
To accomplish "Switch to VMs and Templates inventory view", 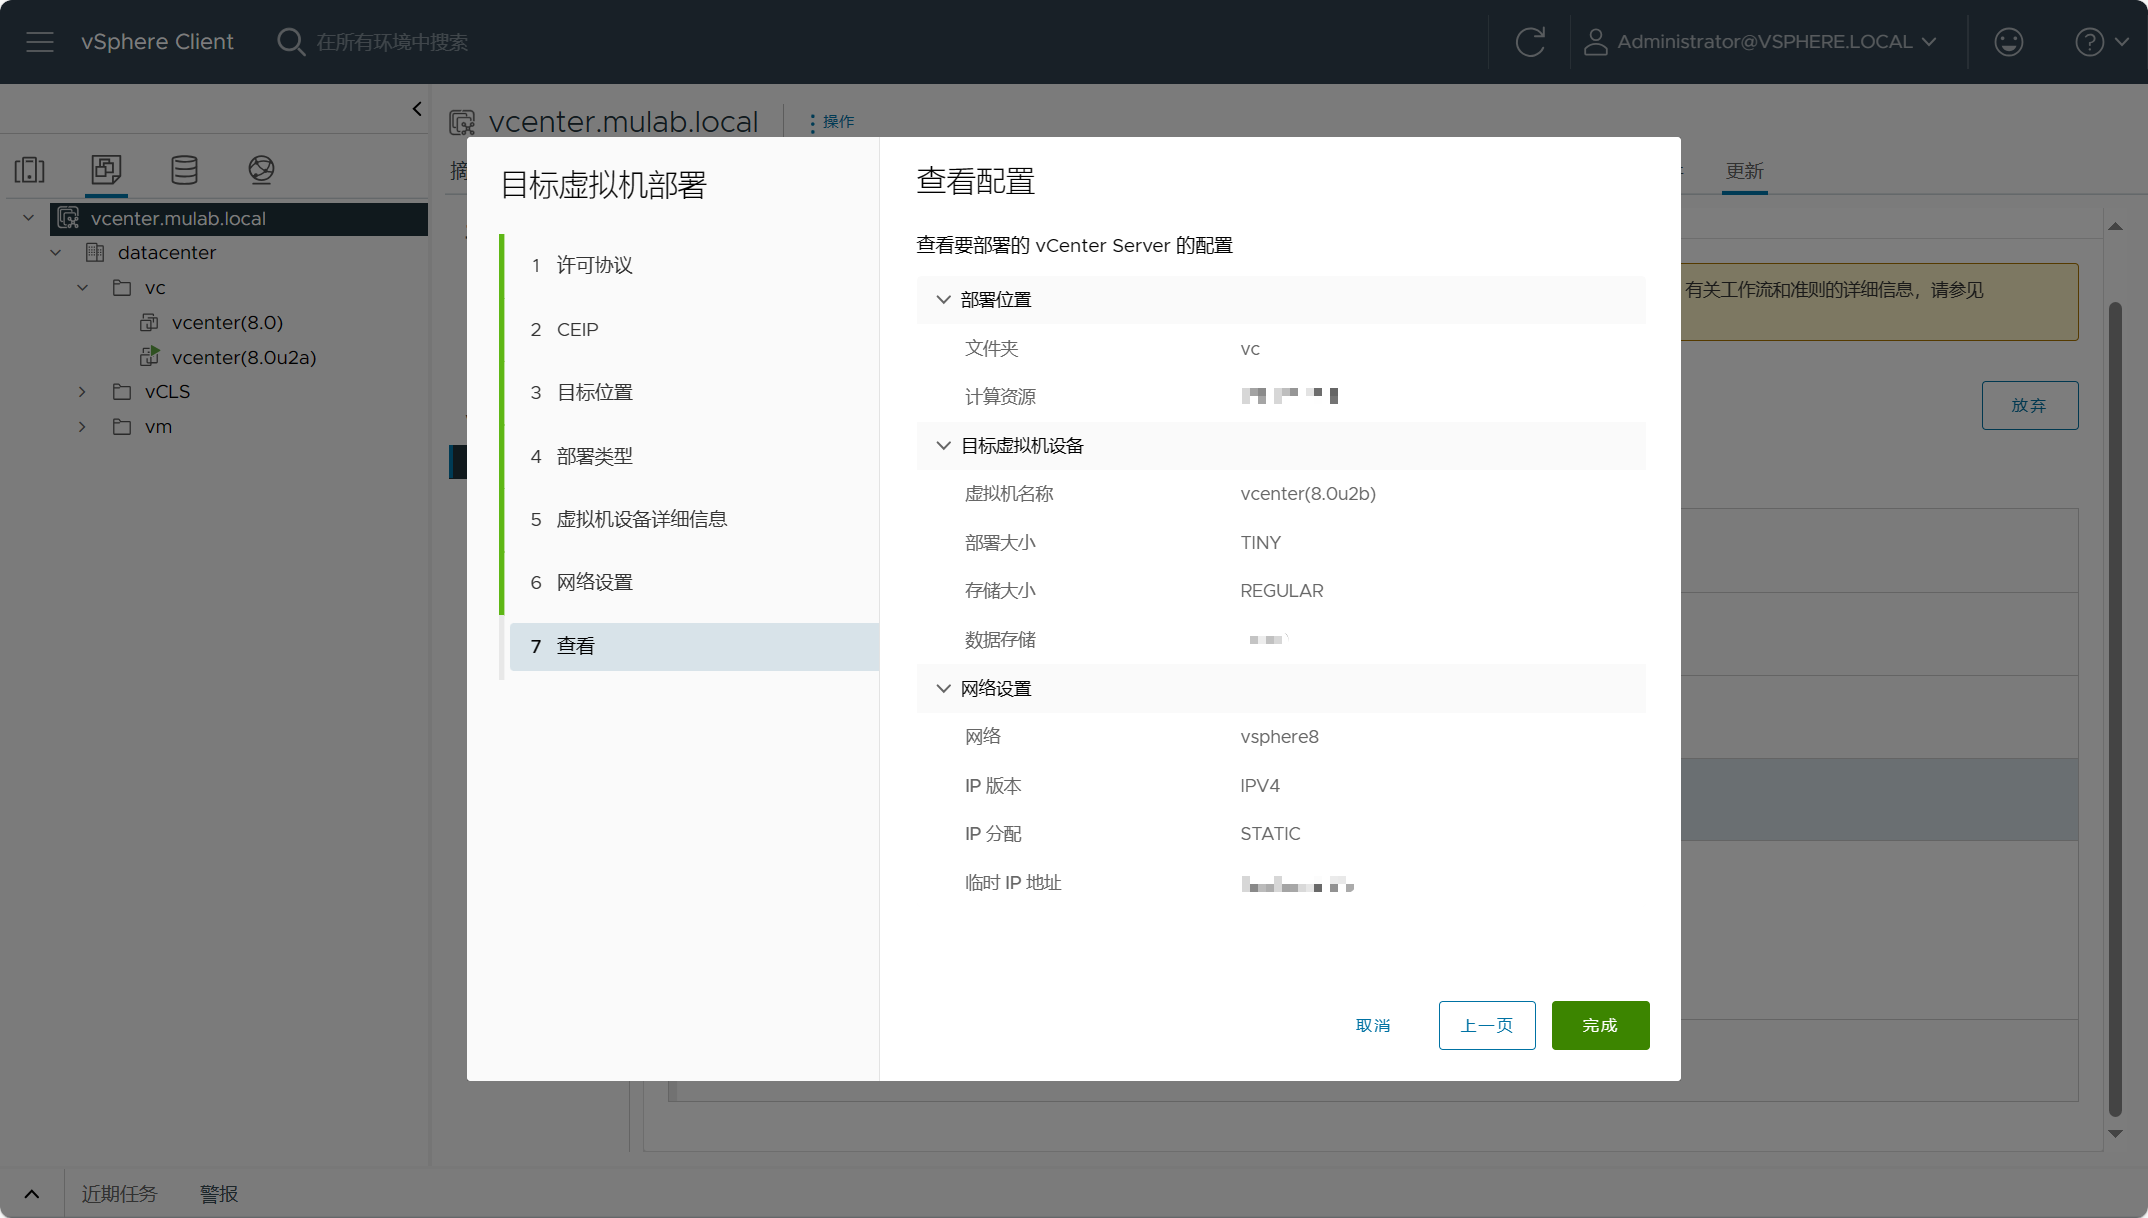I will (x=106, y=170).
